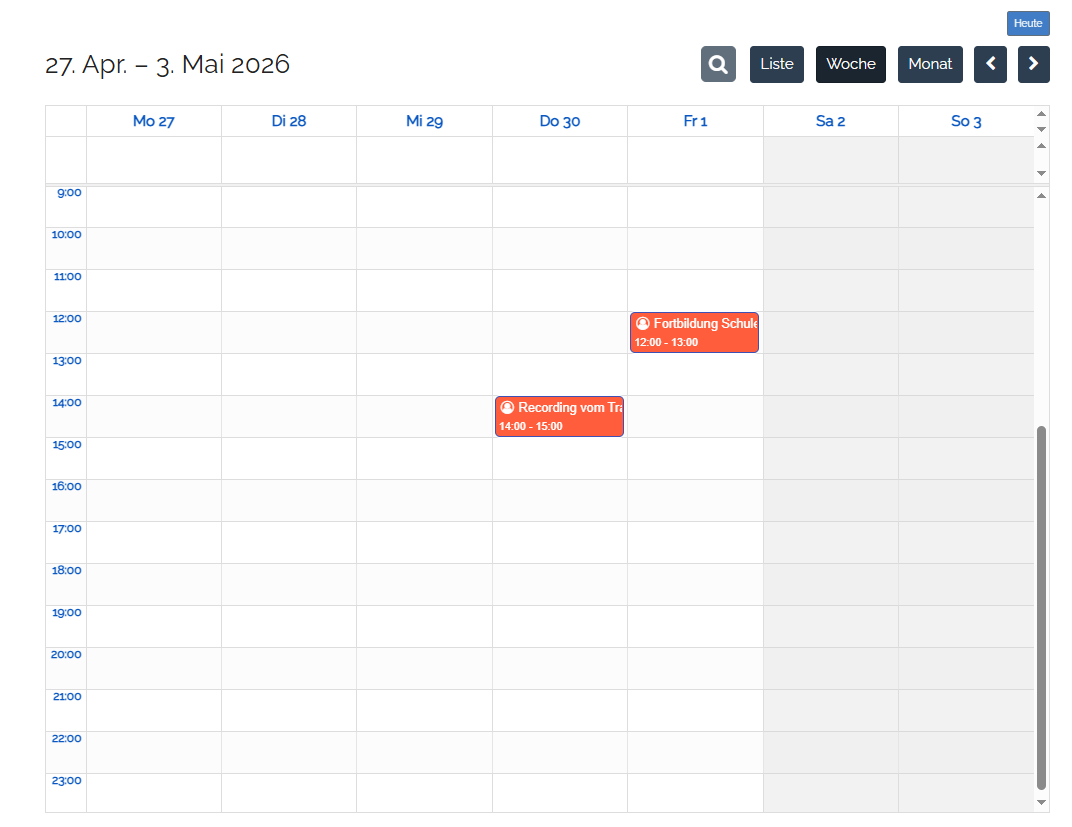Screen dimensions: 1072x827
Task: Open the Do 30 day header
Action: pyautogui.click(x=560, y=121)
